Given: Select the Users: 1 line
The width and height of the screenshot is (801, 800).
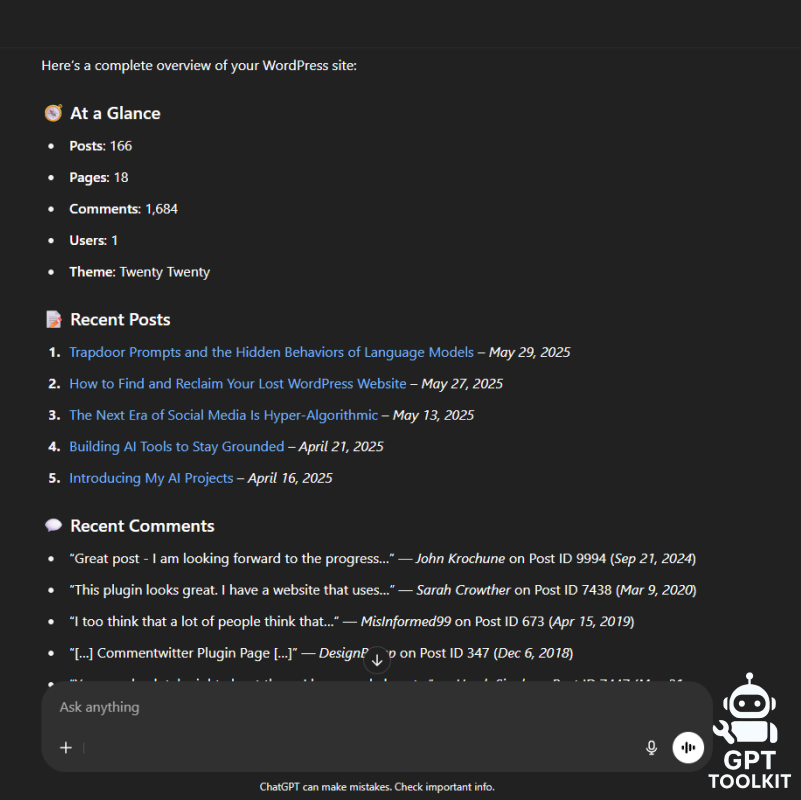Looking at the screenshot, I should pos(93,241).
